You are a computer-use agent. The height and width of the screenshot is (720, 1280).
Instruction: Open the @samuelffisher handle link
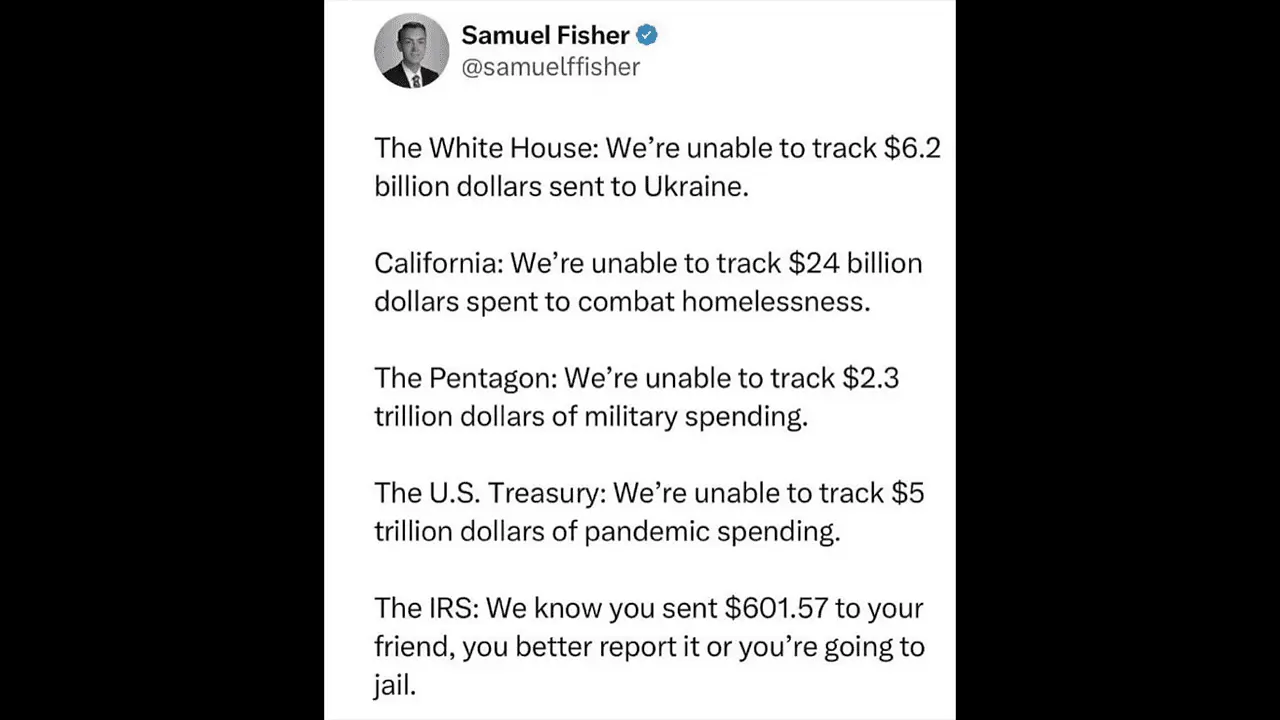tap(550, 67)
